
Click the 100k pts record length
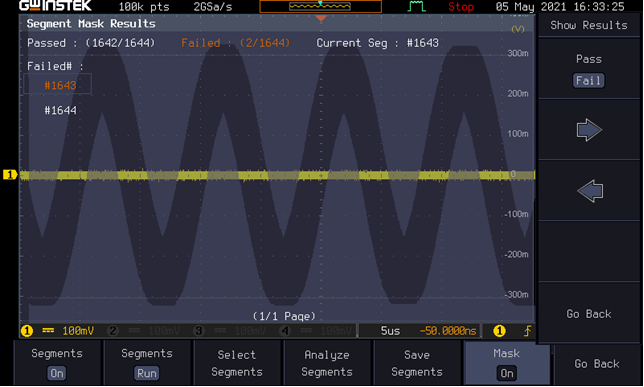[x=144, y=7]
